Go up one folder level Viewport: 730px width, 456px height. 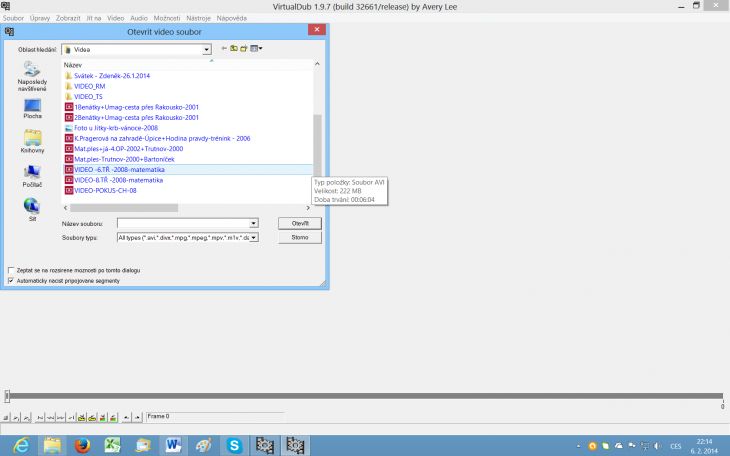pyautogui.click(x=234, y=48)
